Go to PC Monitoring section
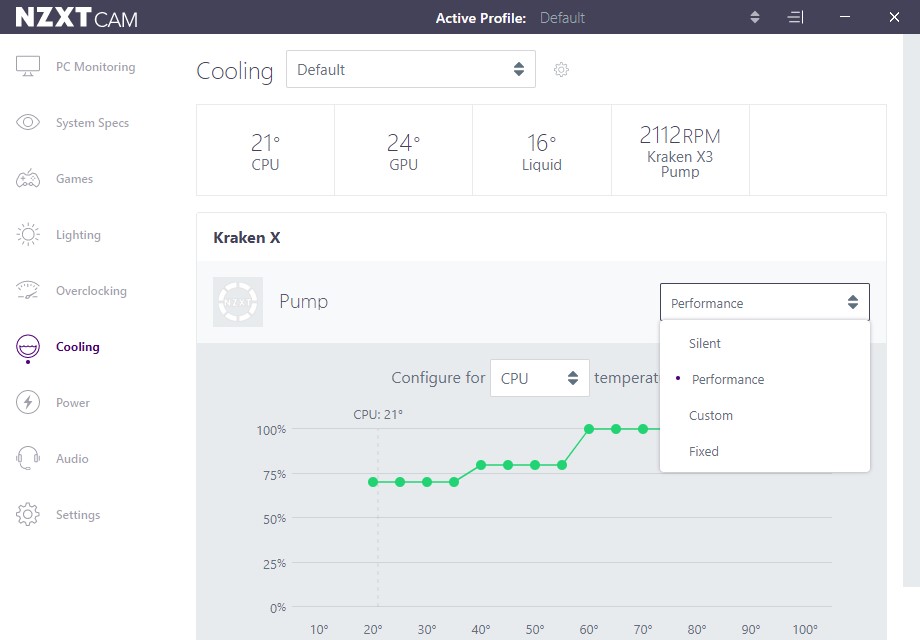The width and height of the screenshot is (920, 640). coord(96,67)
